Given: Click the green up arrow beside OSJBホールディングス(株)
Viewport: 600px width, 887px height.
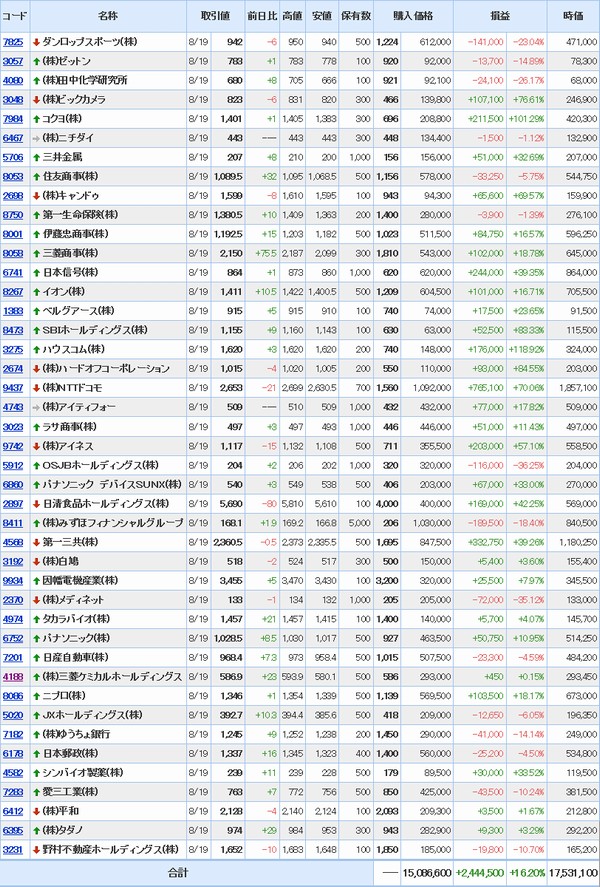Looking at the screenshot, I should [37, 466].
